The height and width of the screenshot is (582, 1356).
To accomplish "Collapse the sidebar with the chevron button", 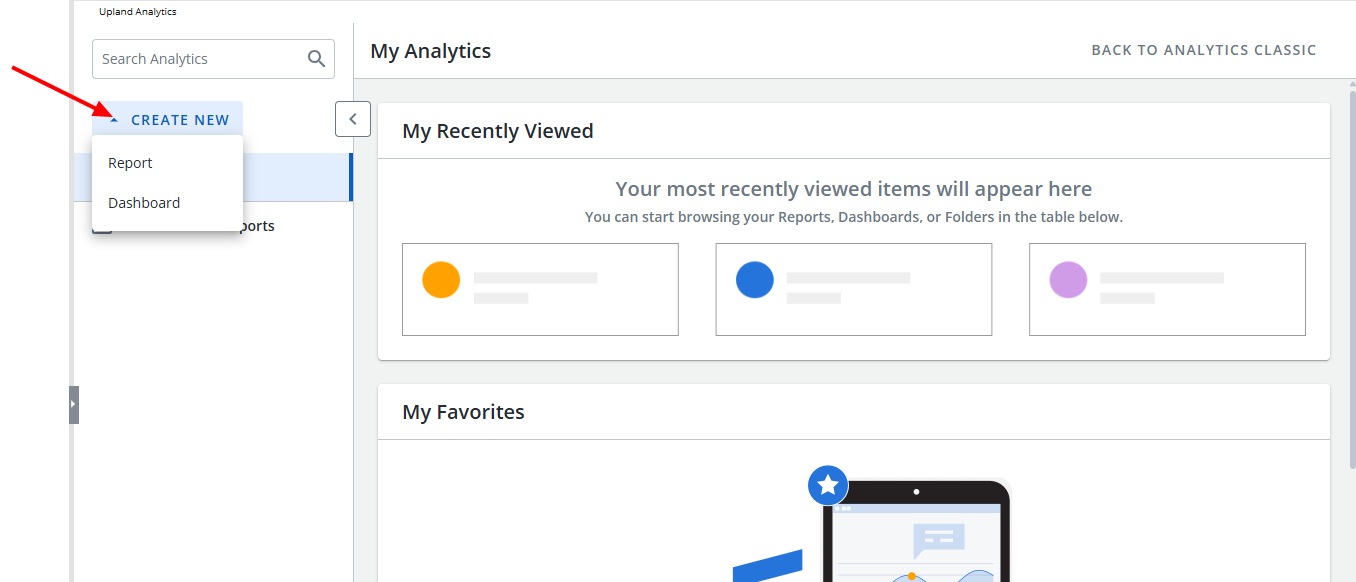I will [353, 119].
